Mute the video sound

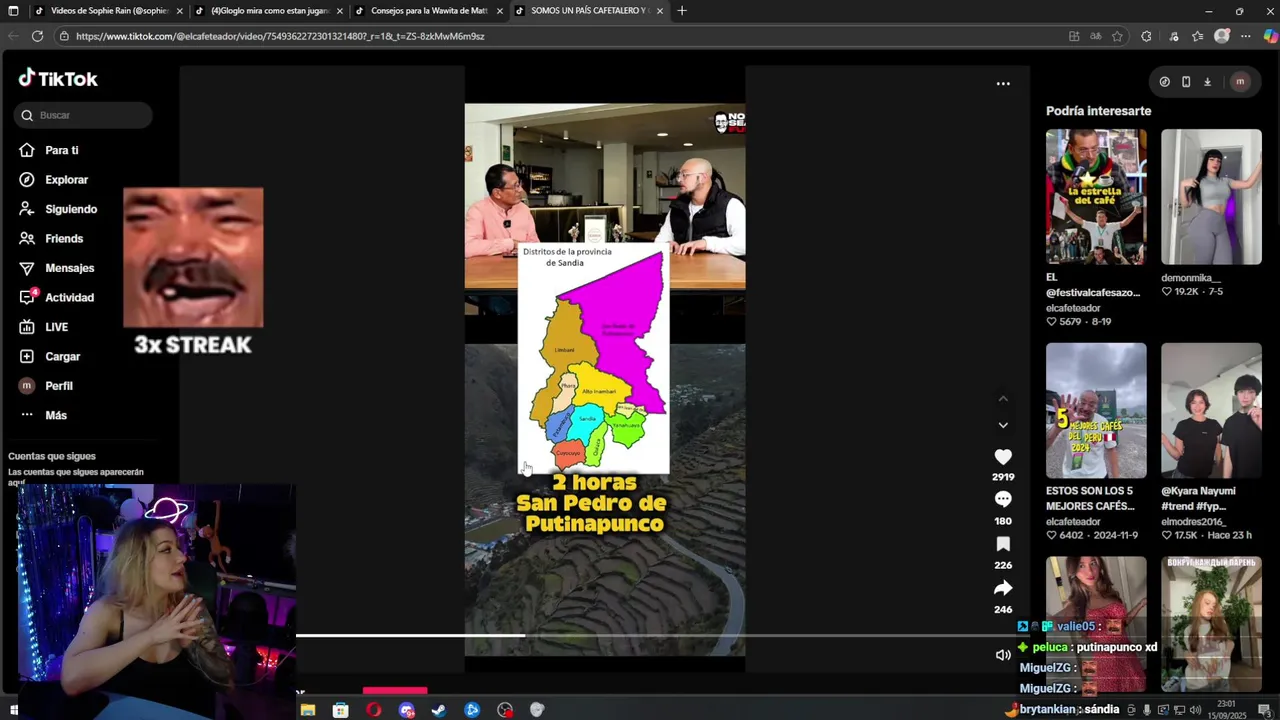click(x=1003, y=655)
